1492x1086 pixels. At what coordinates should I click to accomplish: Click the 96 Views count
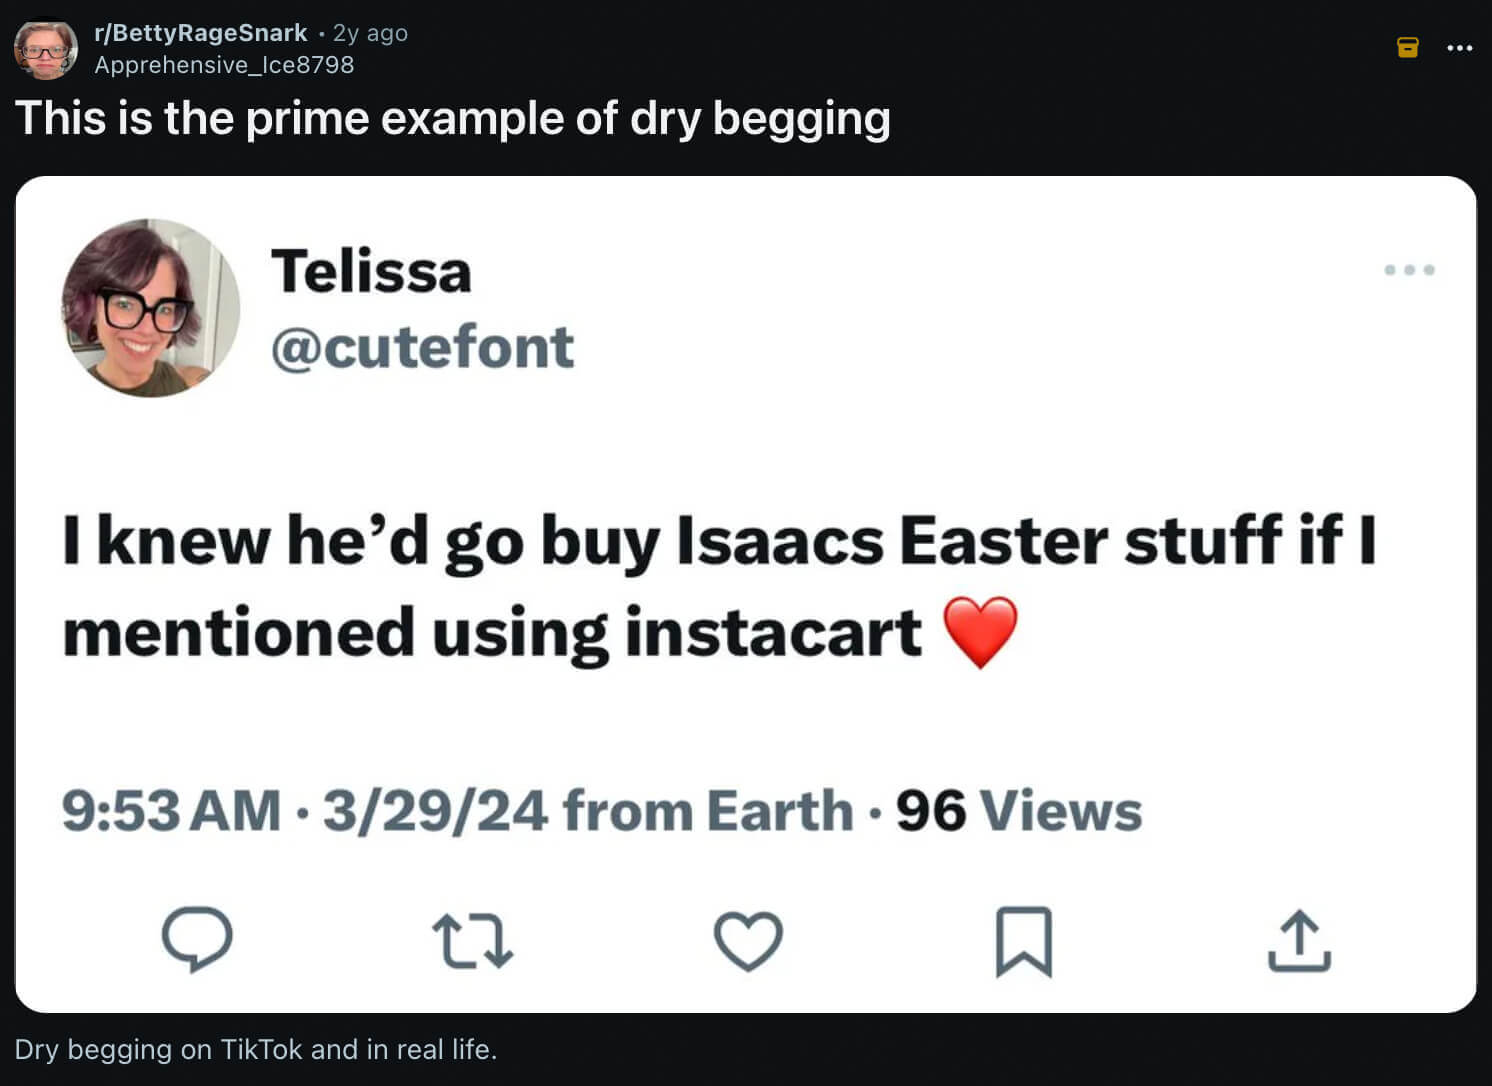[1018, 810]
